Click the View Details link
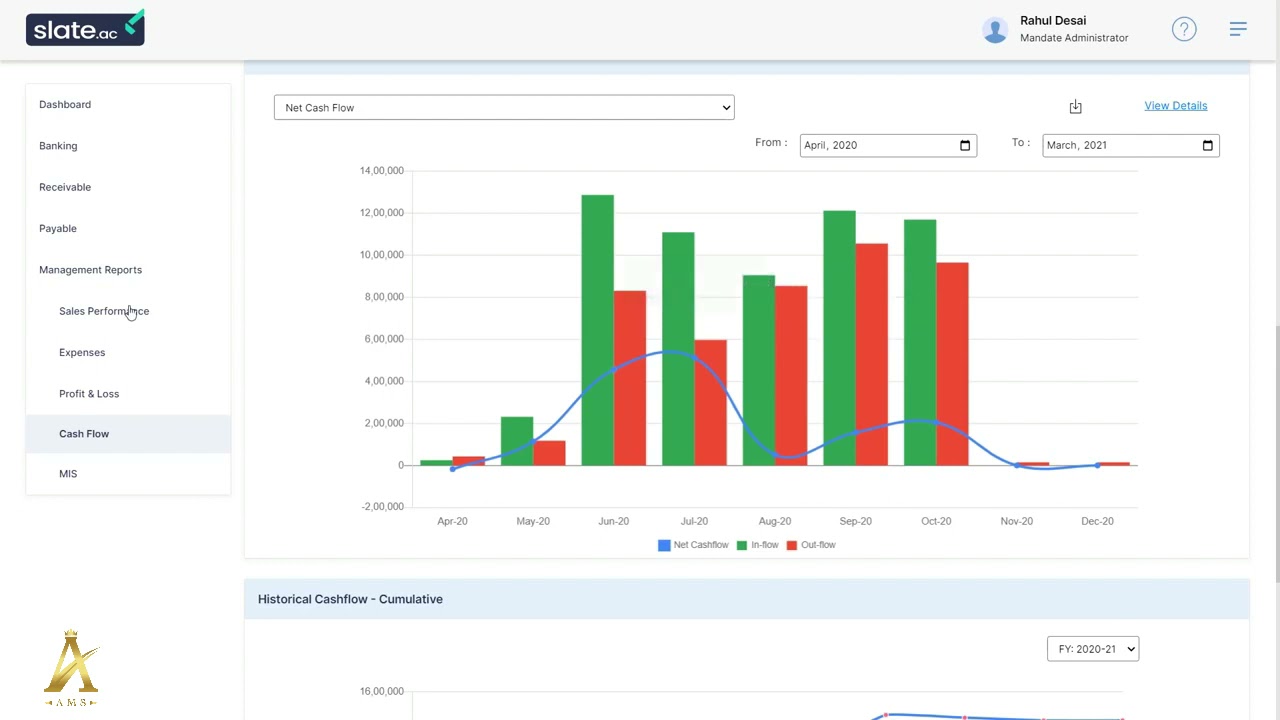 pyautogui.click(x=1176, y=105)
